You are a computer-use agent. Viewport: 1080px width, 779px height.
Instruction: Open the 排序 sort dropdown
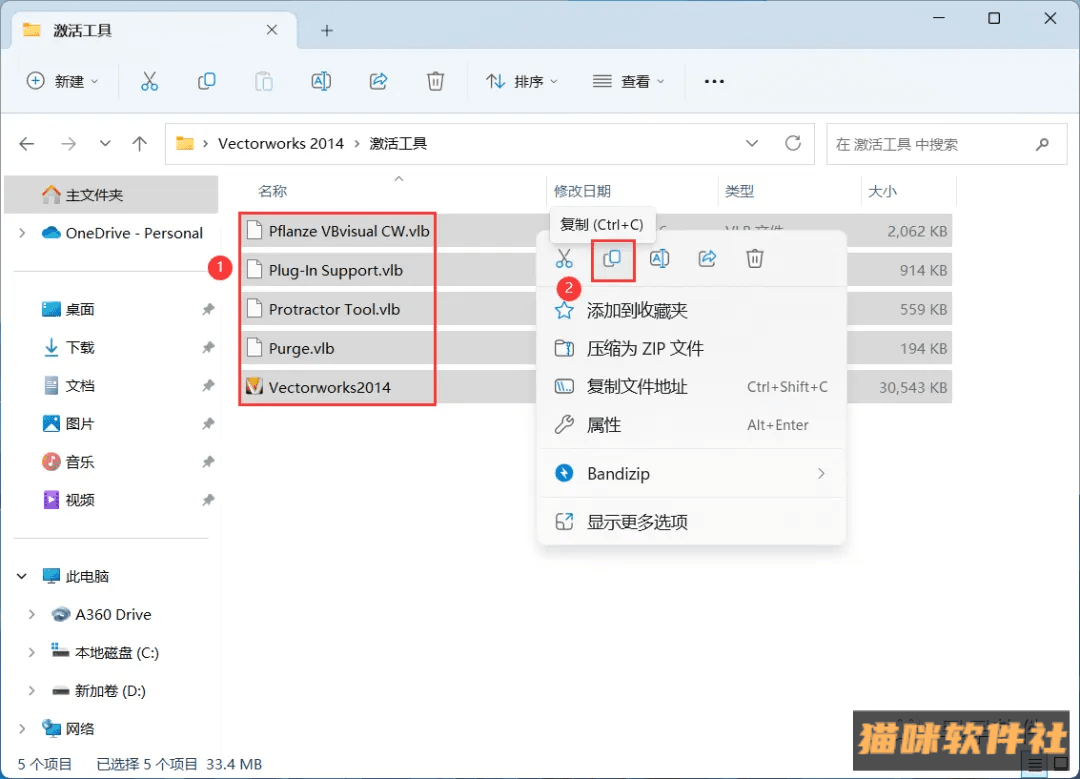tap(522, 81)
